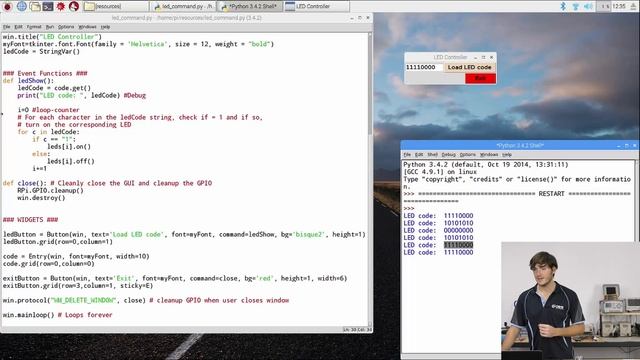Click the 'code.grid(row=0,column=0)' line
This screenshot has height=360, width=640.
click(49, 264)
